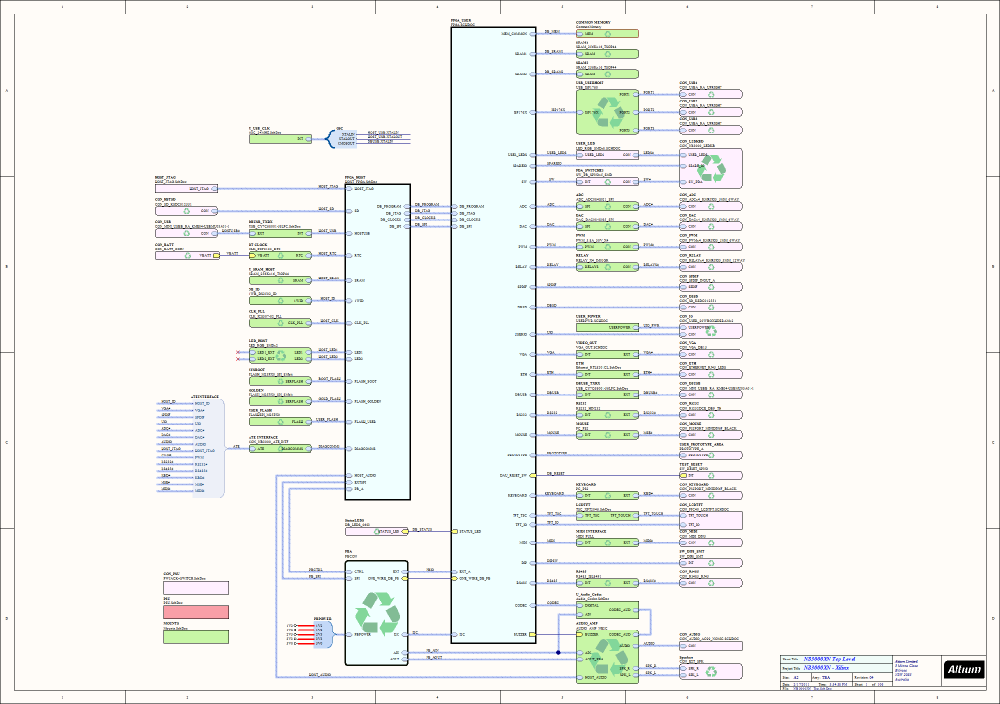Click the recycle icon in LED_HOST block
The width and height of the screenshot is (1000, 704).
pos(281,355)
